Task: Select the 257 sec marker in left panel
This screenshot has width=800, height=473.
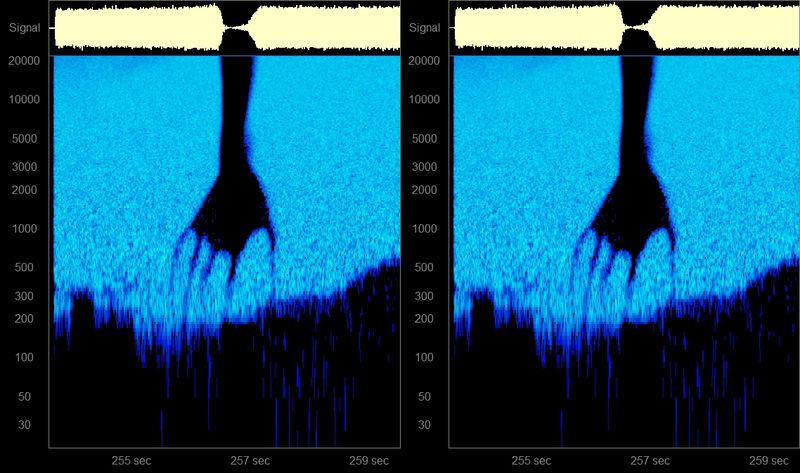Action: pyautogui.click(x=249, y=461)
